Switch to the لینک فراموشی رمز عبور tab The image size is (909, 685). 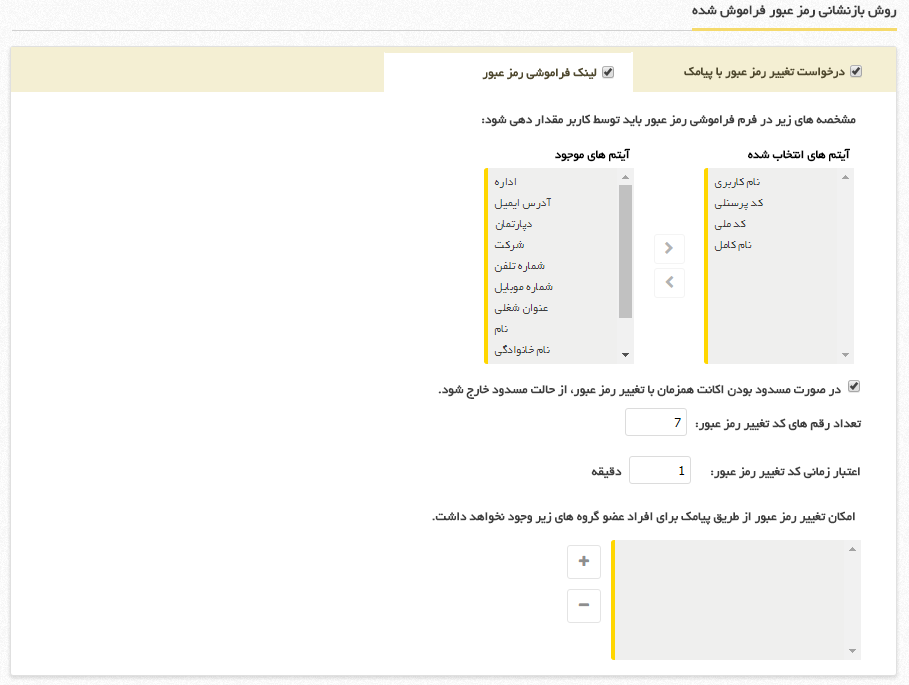[x=540, y=73]
